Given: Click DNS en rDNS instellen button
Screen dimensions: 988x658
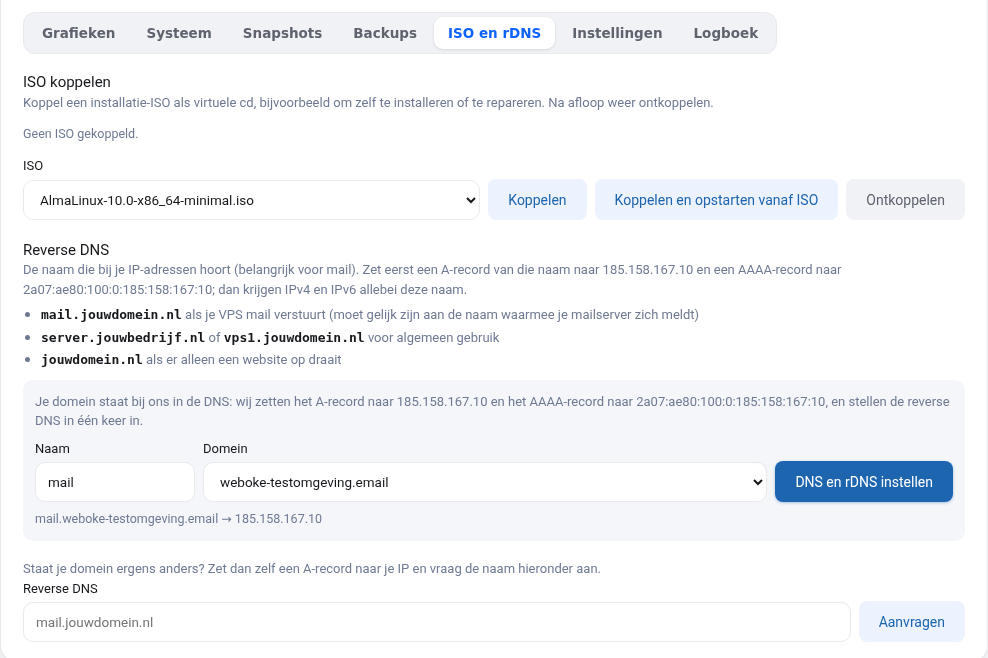Looking at the screenshot, I should coord(863,482).
